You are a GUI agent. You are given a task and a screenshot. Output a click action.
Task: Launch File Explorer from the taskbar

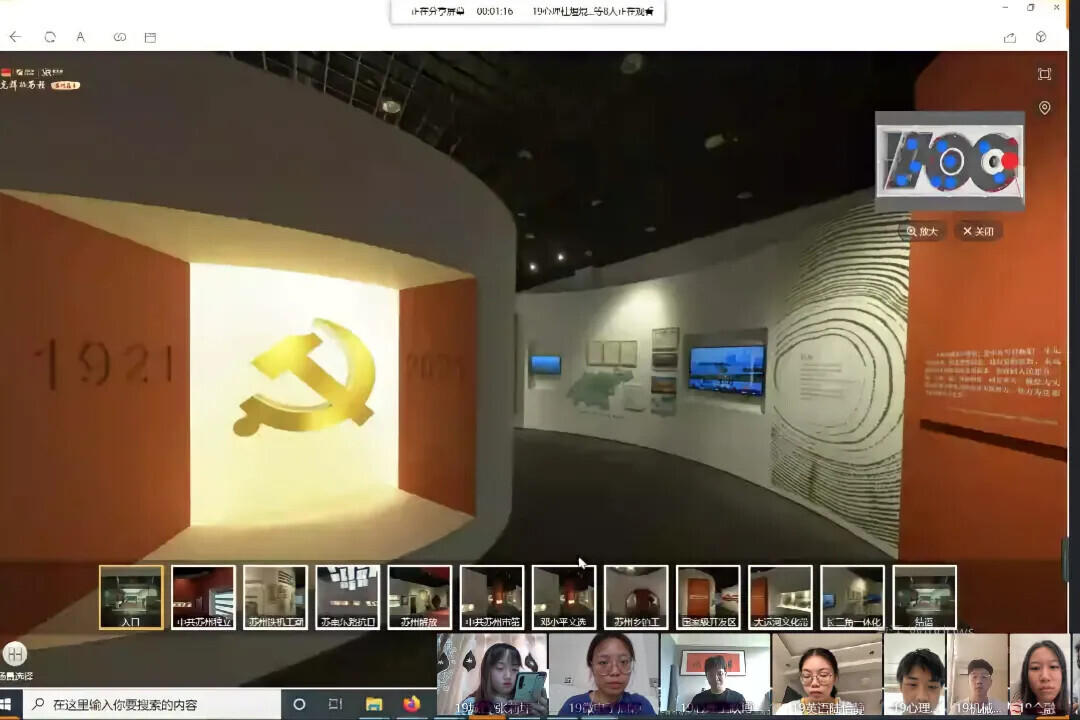[374, 704]
